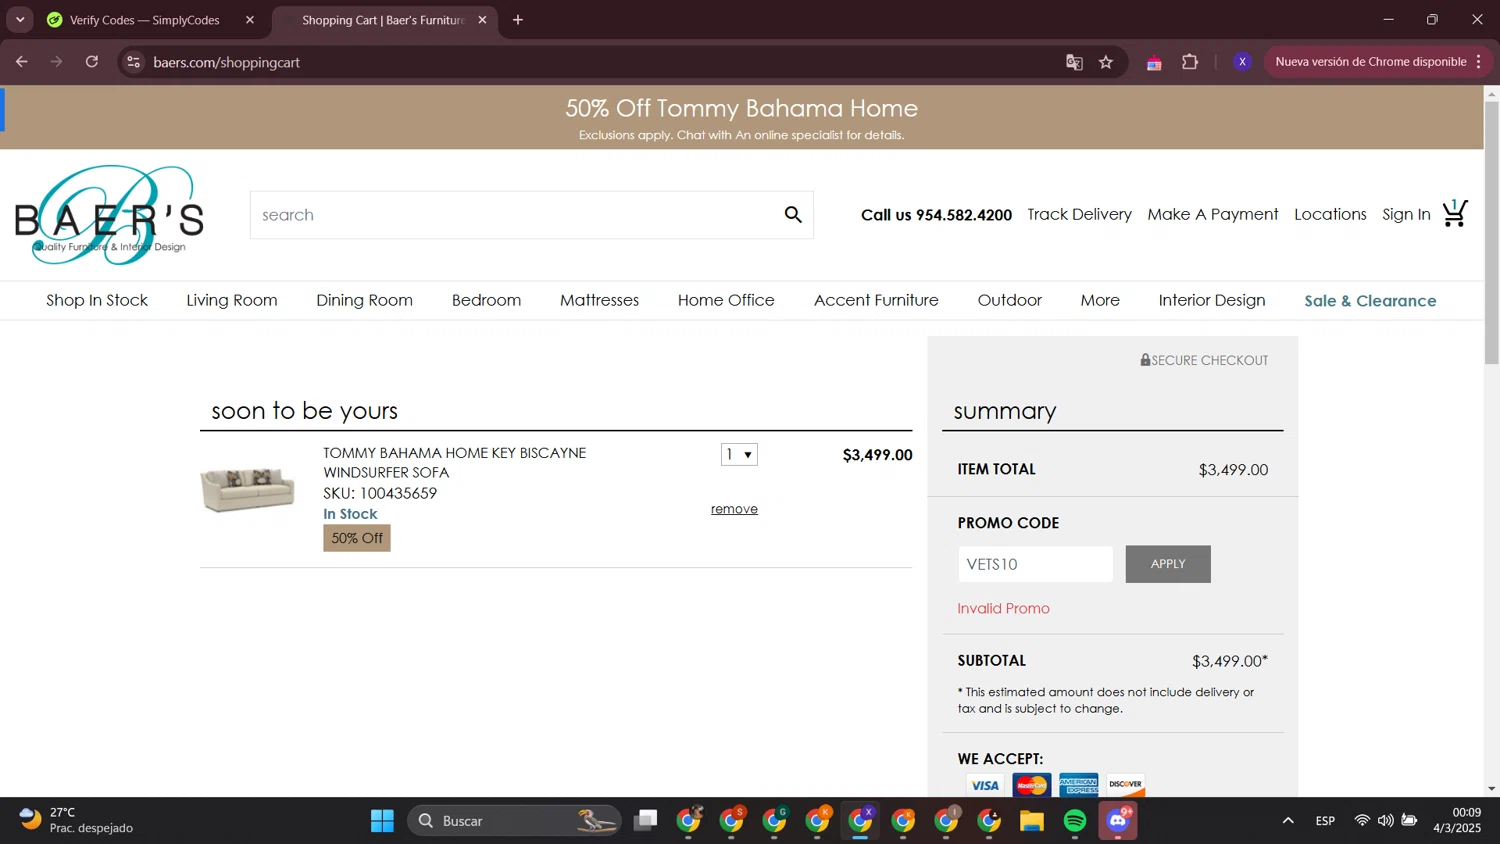Click the Windows taskbar Buscar search box
The image size is (1500, 844).
point(514,821)
